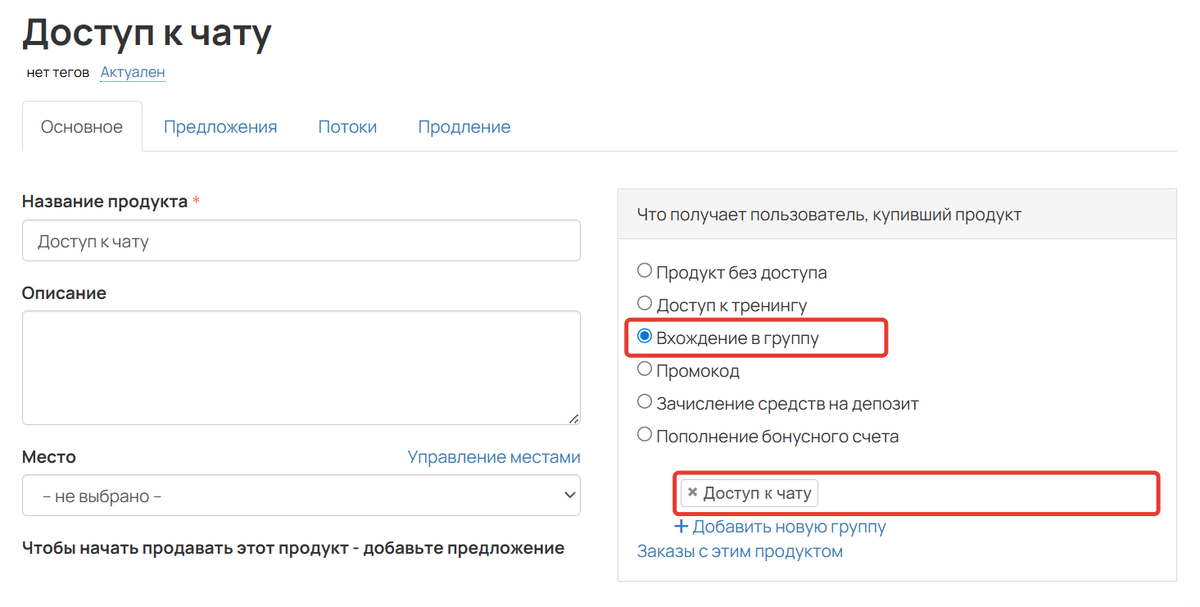Switch to the «Основное» tab
This screenshot has width=1200, height=607.
[82, 126]
